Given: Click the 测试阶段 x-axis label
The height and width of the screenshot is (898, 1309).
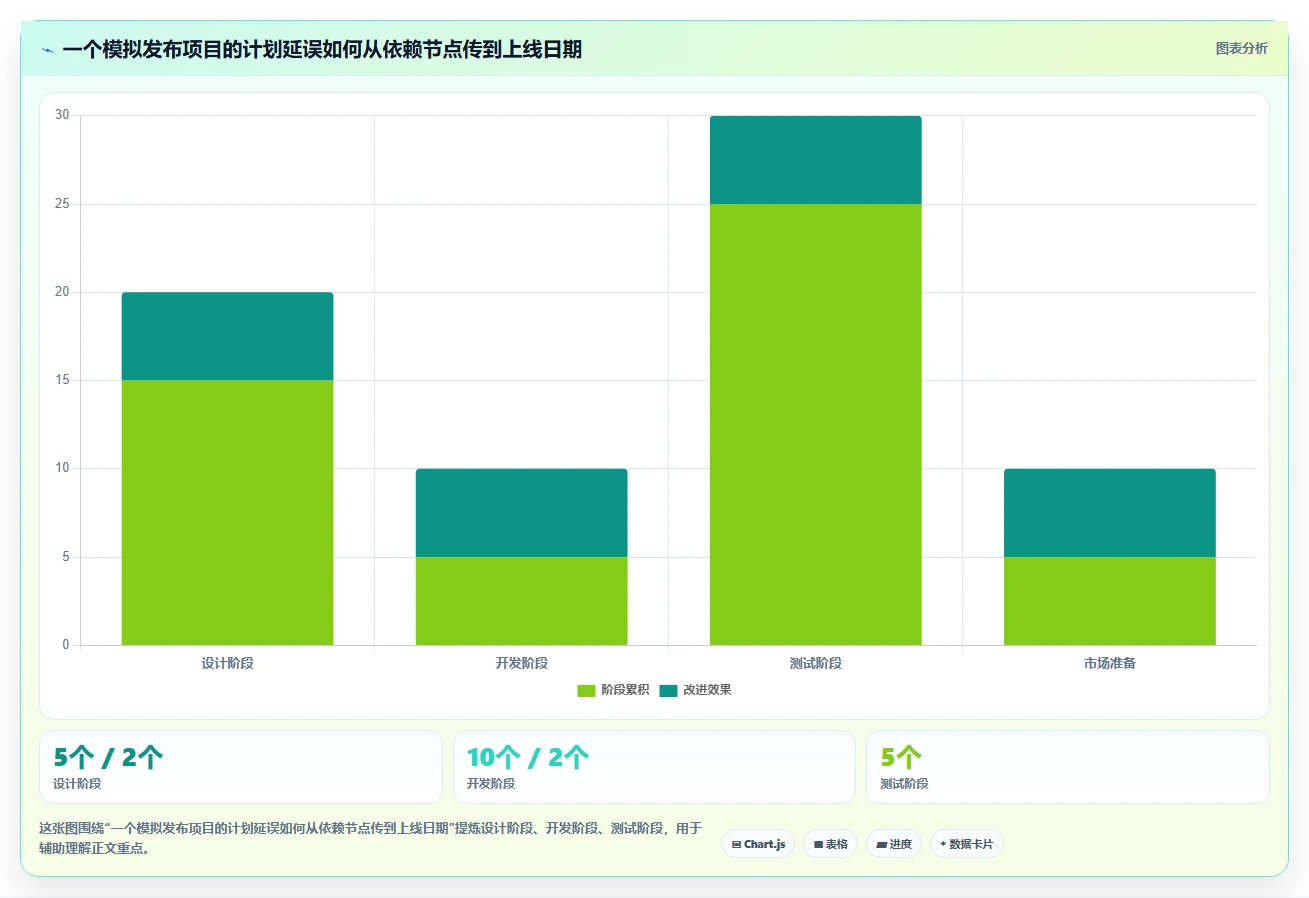Looking at the screenshot, I should tap(815, 663).
